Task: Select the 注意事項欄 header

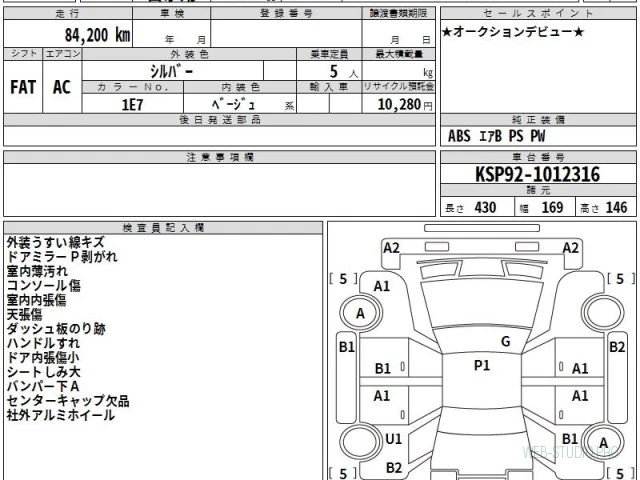Action: coord(220,157)
